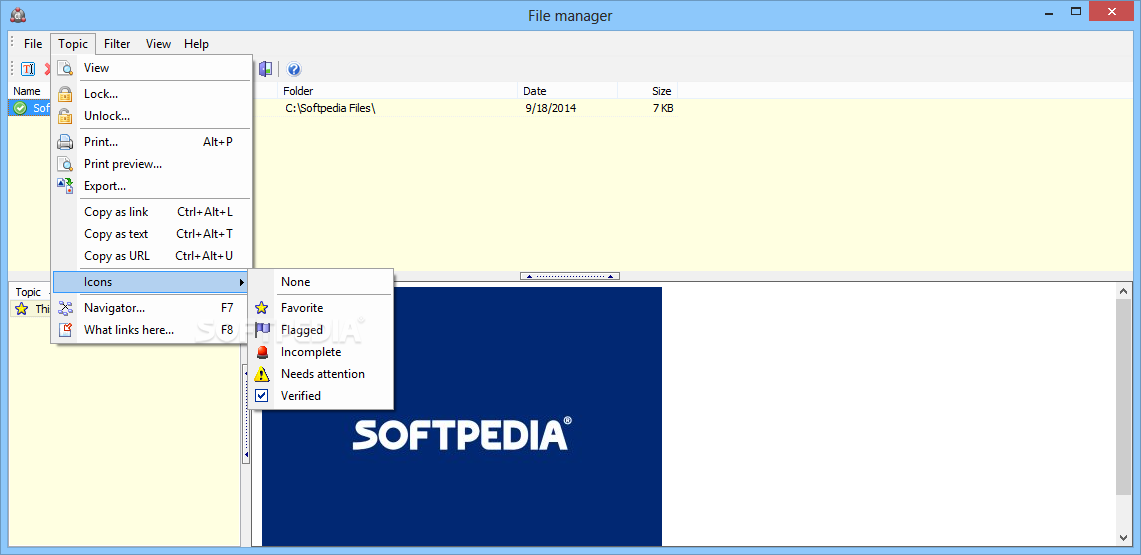Click the red siren Incomplete icon
The height and width of the screenshot is (555, 1141).
[x=262, y=351]
